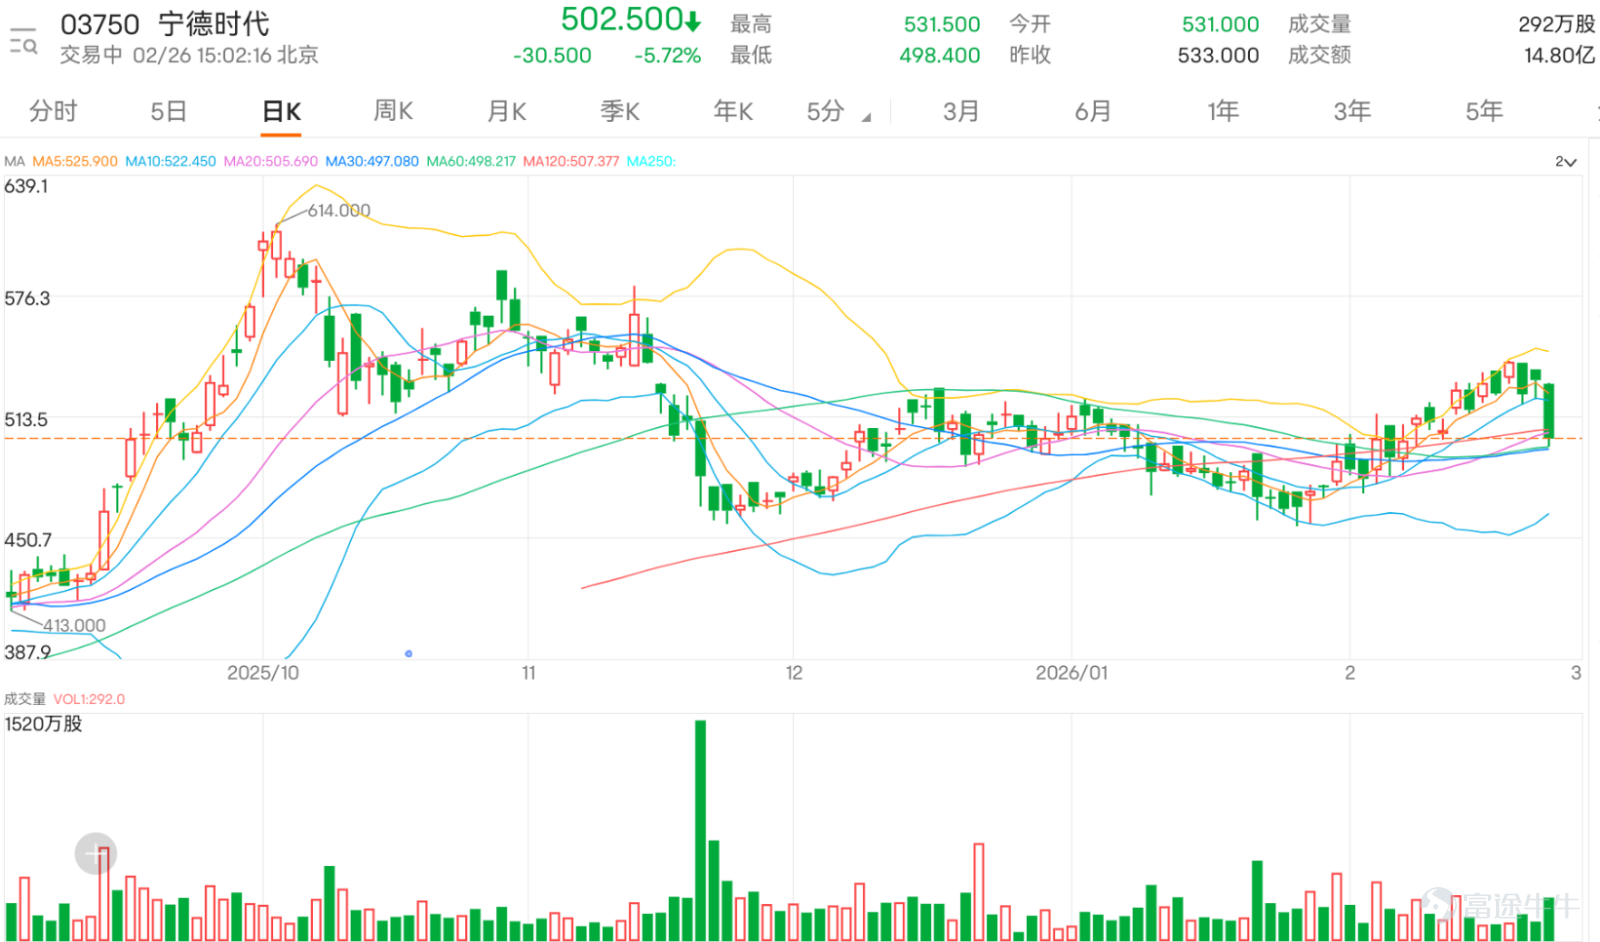Click the 2025/10 date axis label

tap(263, 673)
